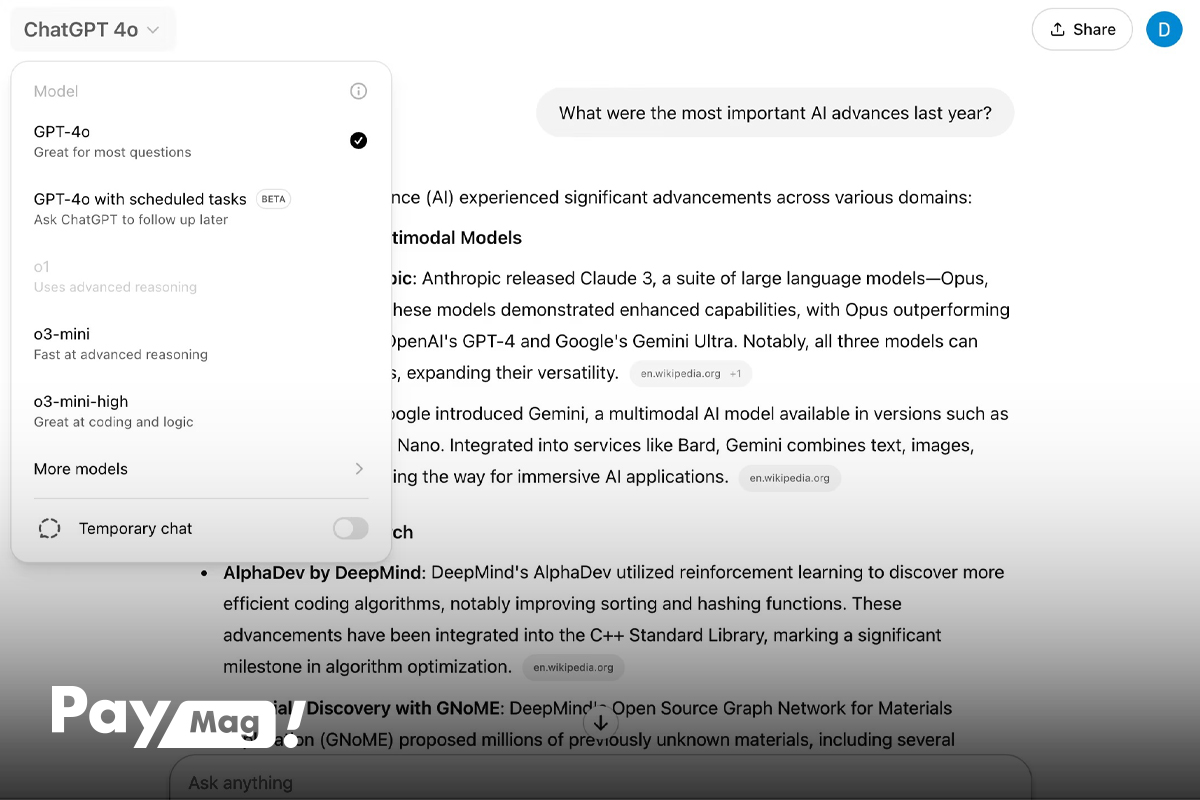
Task: Click the Temporary chat dashed circle icon
Action: pos(49,528)
